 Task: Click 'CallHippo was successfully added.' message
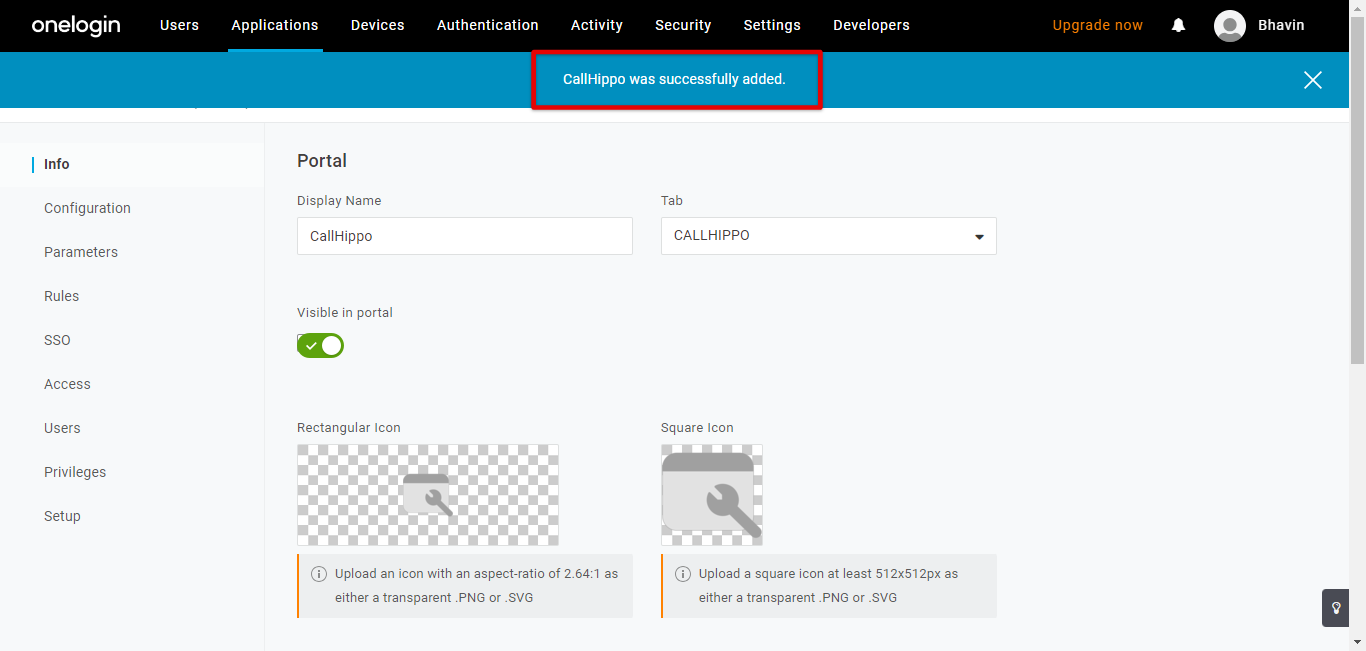pyautogui.click(x=675, y=79)
